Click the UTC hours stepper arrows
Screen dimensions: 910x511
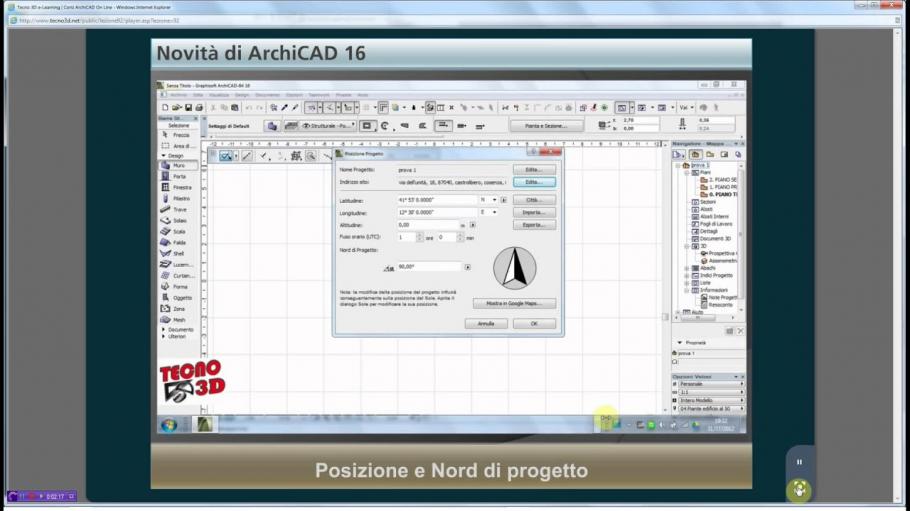tap(420, 237)
